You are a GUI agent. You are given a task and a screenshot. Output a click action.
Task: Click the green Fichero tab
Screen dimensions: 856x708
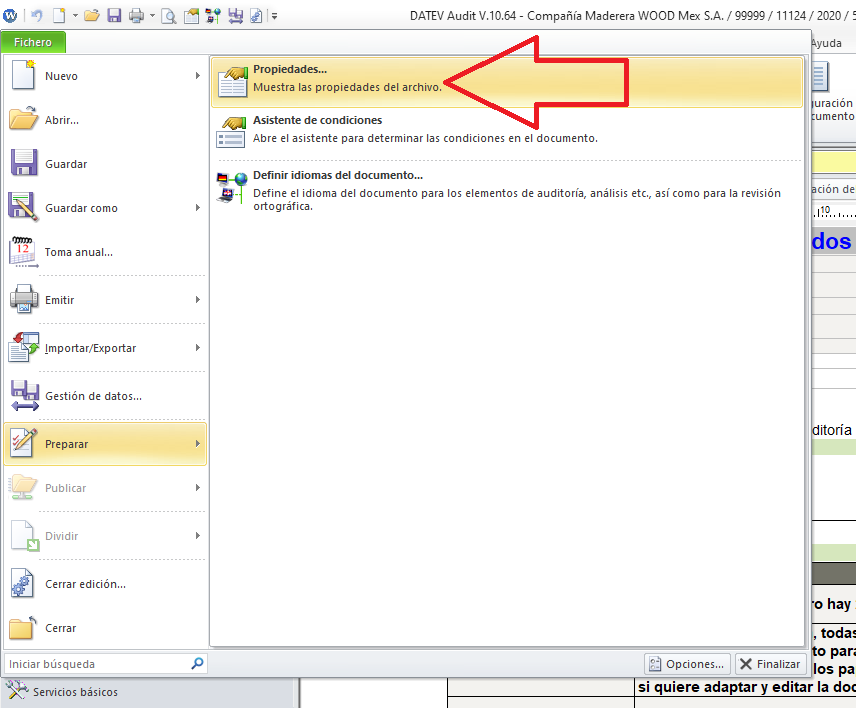click(33, 42)
